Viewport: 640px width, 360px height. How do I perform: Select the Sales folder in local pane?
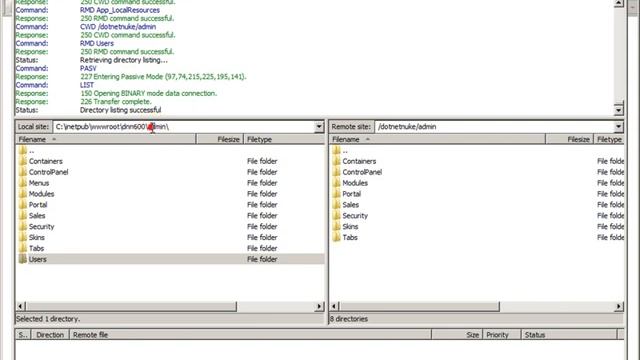pyautogui.click(x=37, y=216)
